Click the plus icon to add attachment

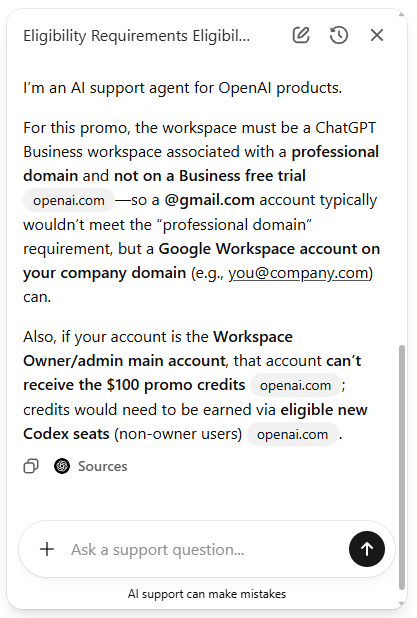click(47, 549)
